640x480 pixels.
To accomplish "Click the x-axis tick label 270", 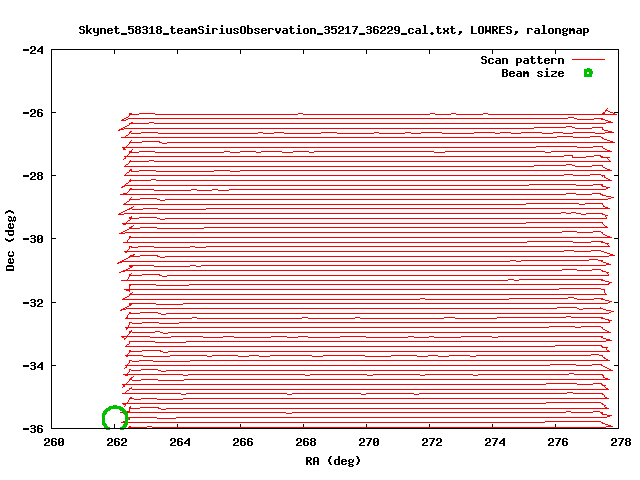I will 369,442.
